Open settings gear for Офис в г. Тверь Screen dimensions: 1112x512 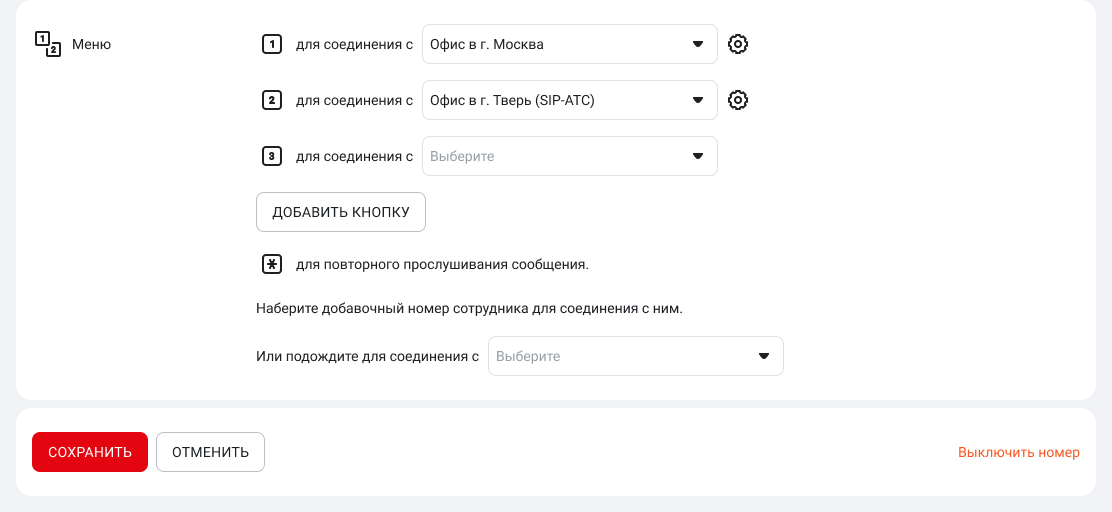coord(738,100)
